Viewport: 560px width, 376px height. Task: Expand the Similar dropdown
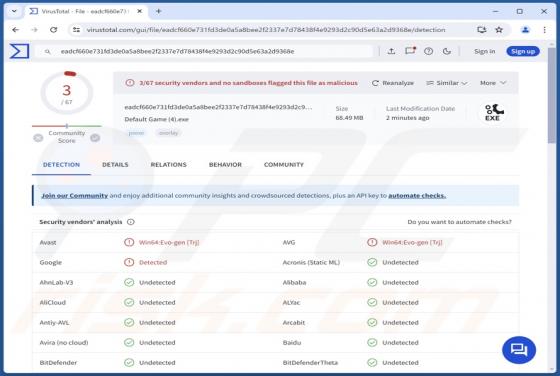[x=447, y=83]
